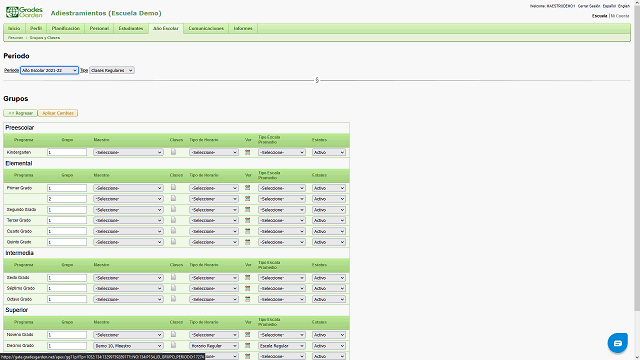Open the Planificación tab
This screenshot has width=640, height=360.
click(x=66, y=29)
